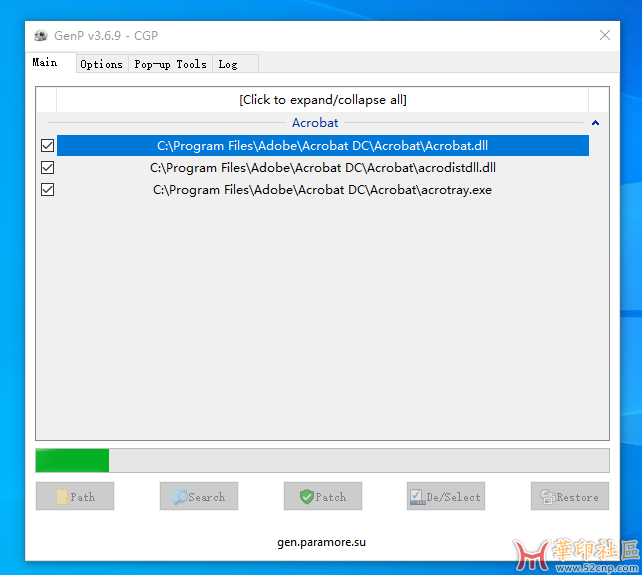Click the Restore button label
The width and height of the screenshot is (642, 575).
pyautogui.click(x=577, y=497)
